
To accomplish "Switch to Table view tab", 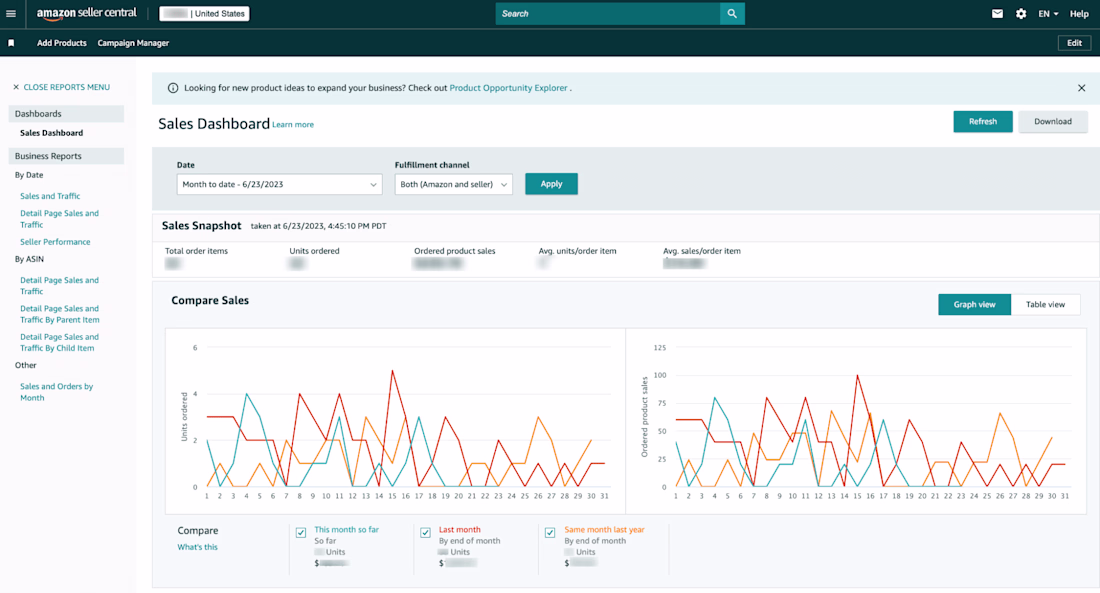I will (x=1045, y=305).
